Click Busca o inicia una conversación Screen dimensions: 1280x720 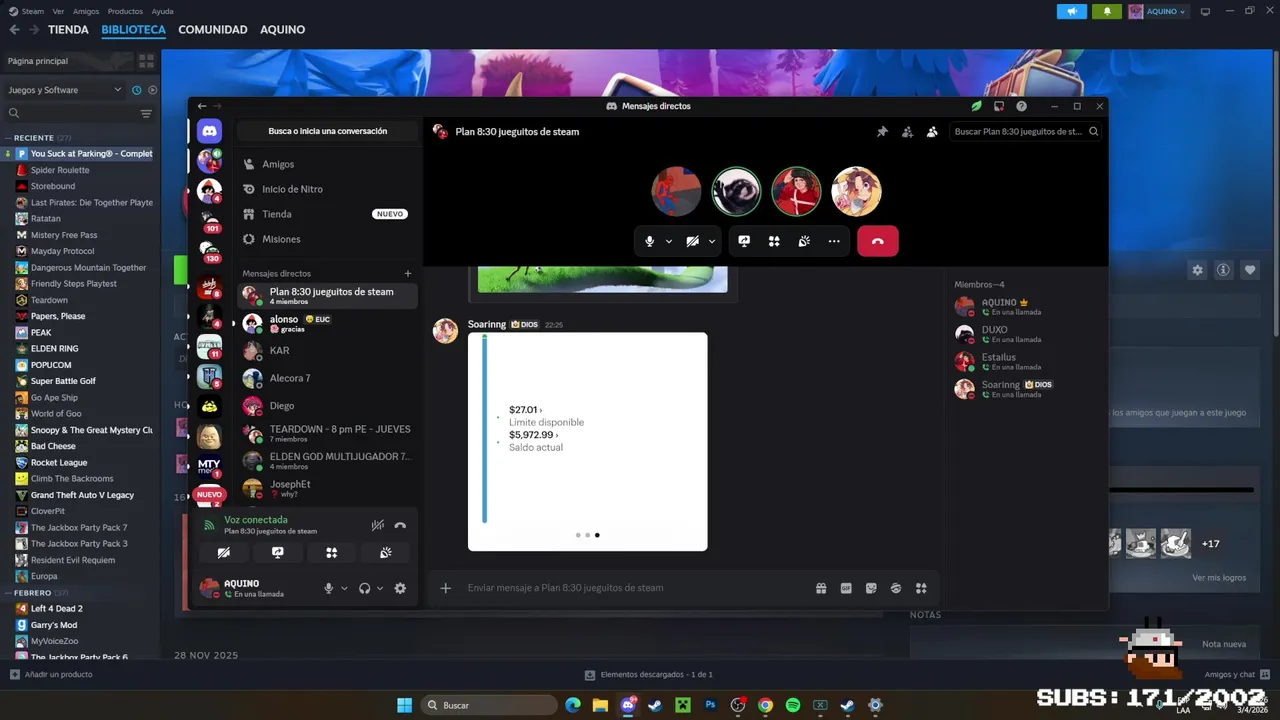click(327, 131)
